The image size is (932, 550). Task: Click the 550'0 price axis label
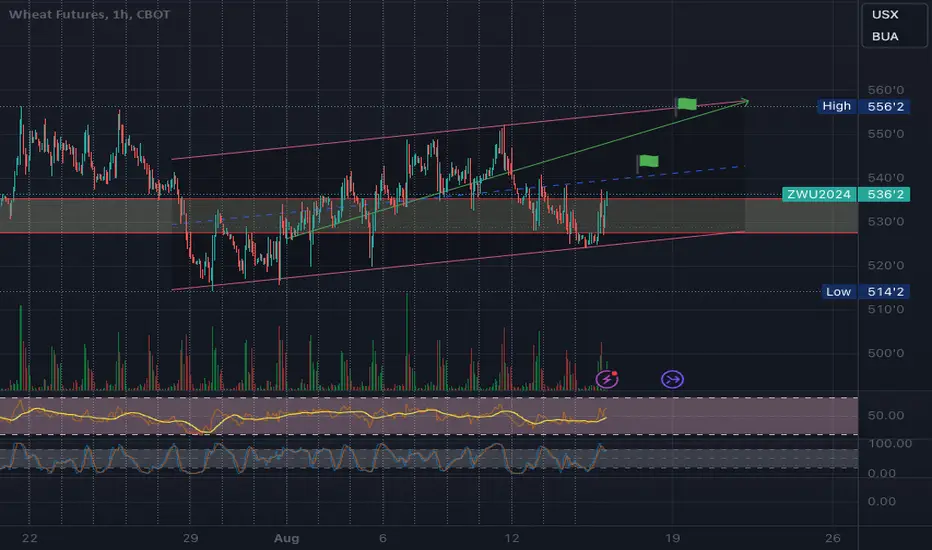pyautogui.click(x=886, y=134)
